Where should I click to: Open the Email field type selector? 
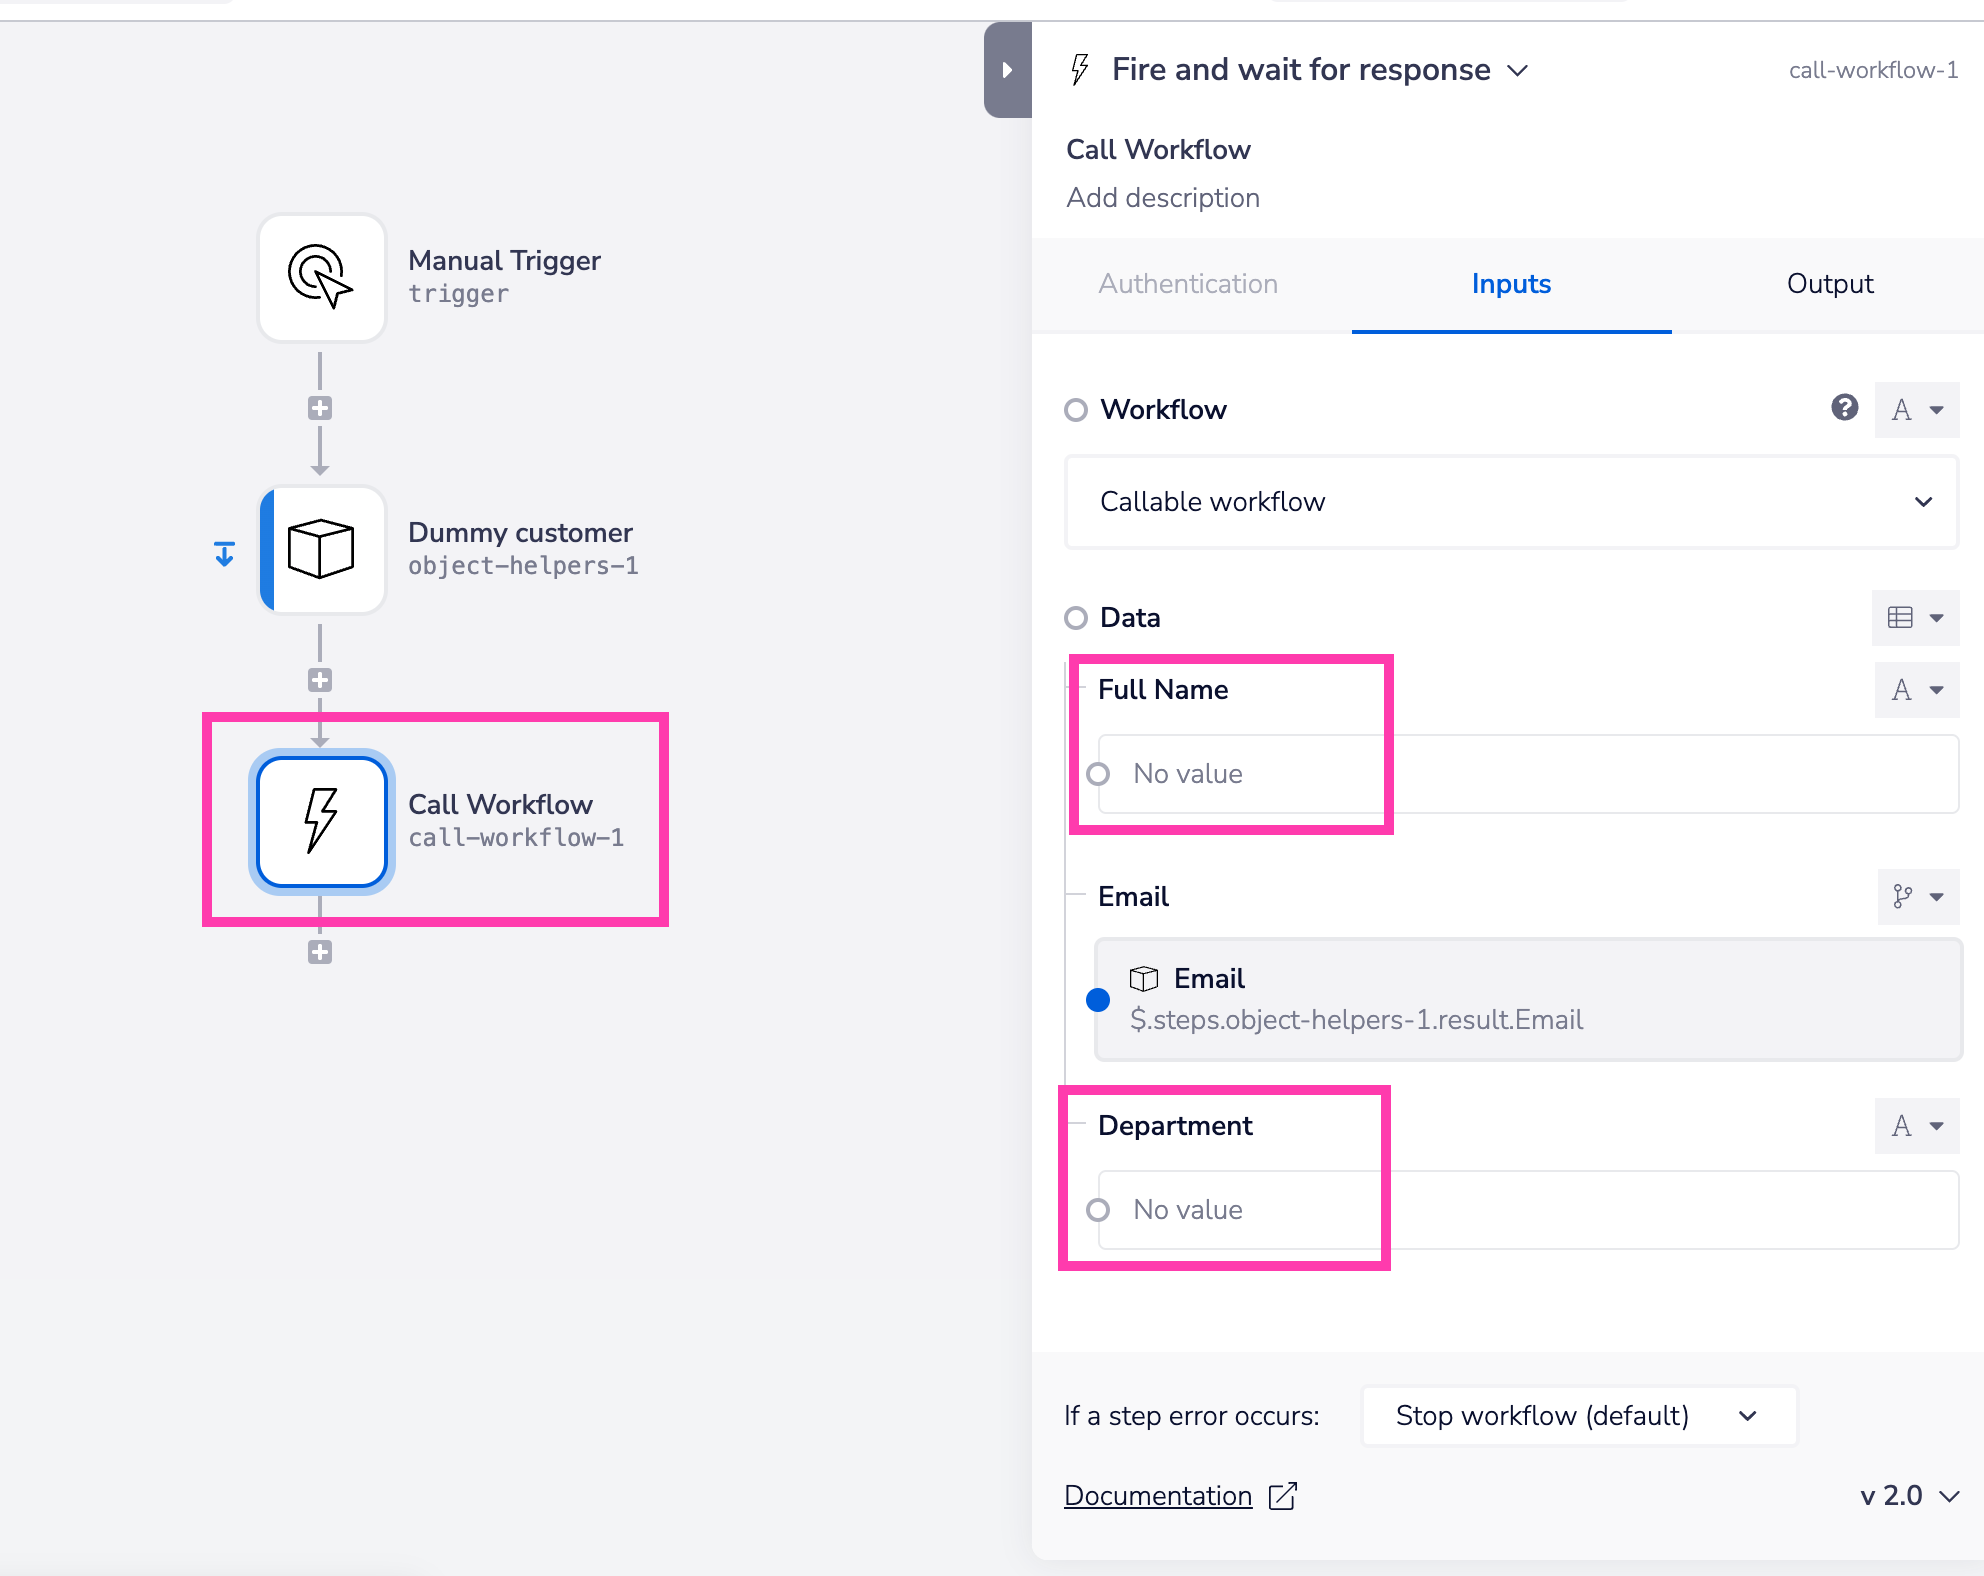click(1917, 897)
